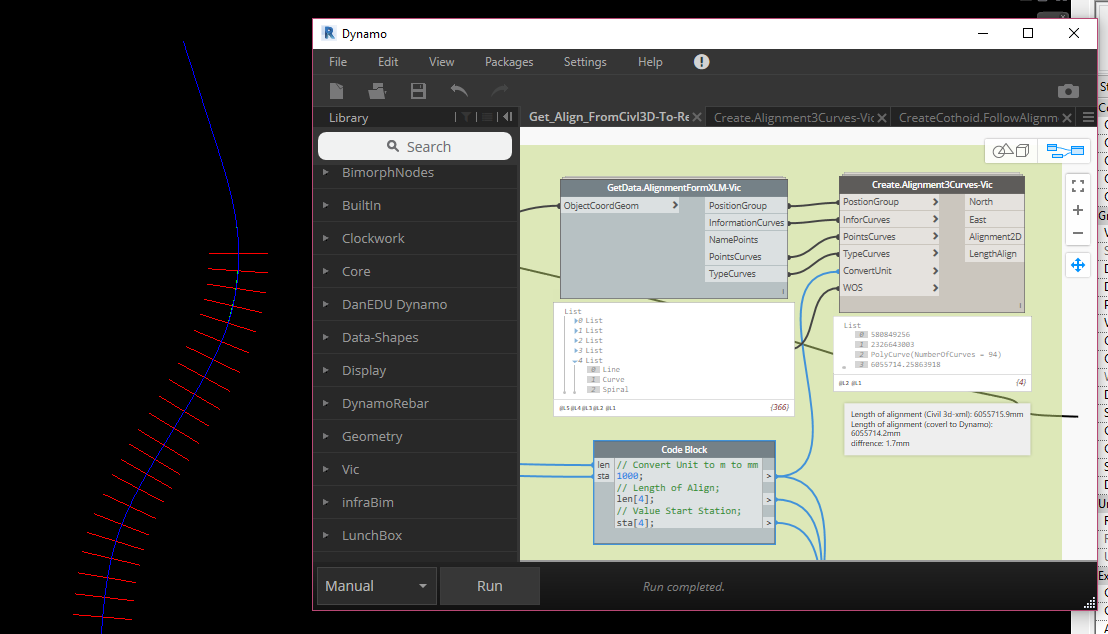Click the Zoom to Fit icon

(x=1078, y=186)
